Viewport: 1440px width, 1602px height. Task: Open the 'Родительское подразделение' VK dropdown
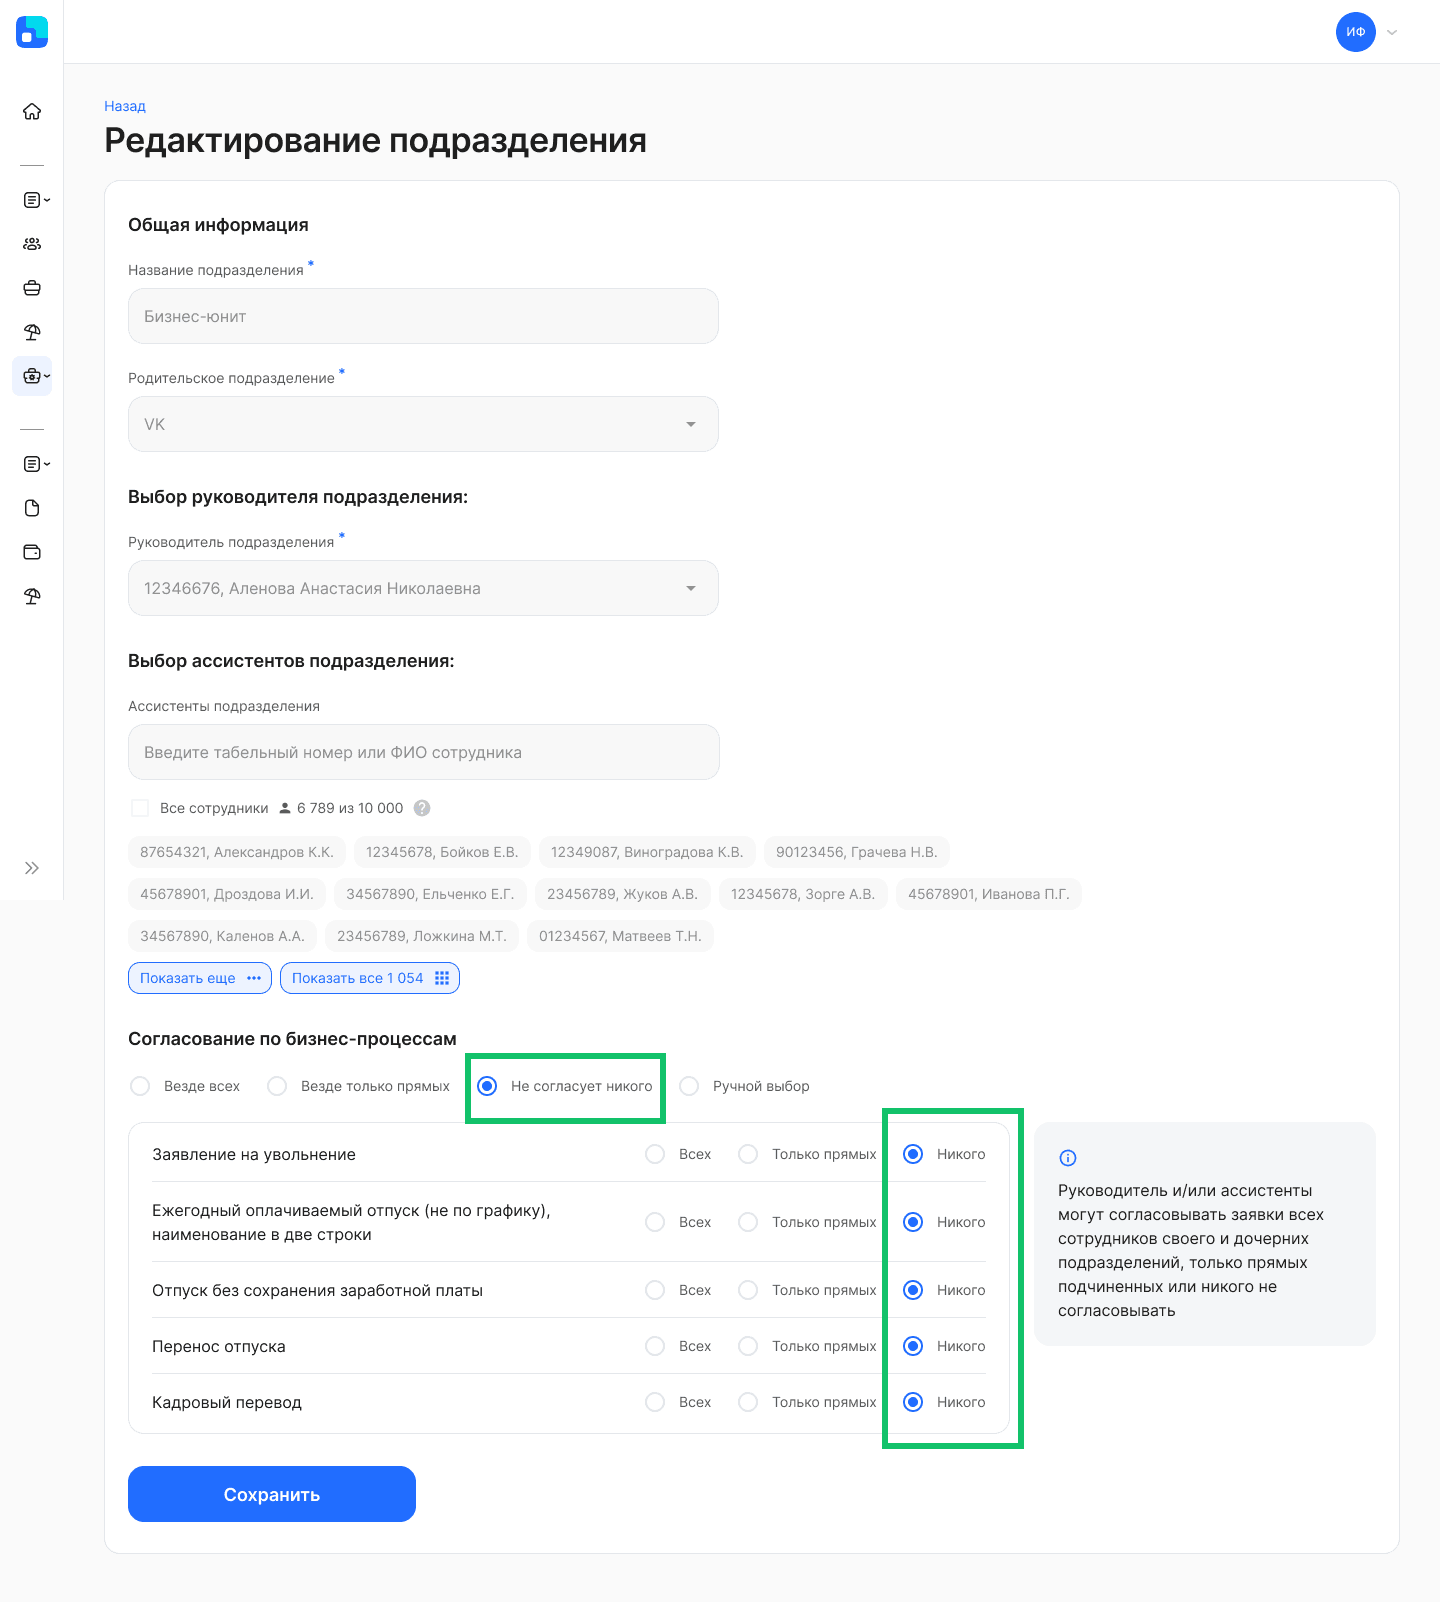423,424
